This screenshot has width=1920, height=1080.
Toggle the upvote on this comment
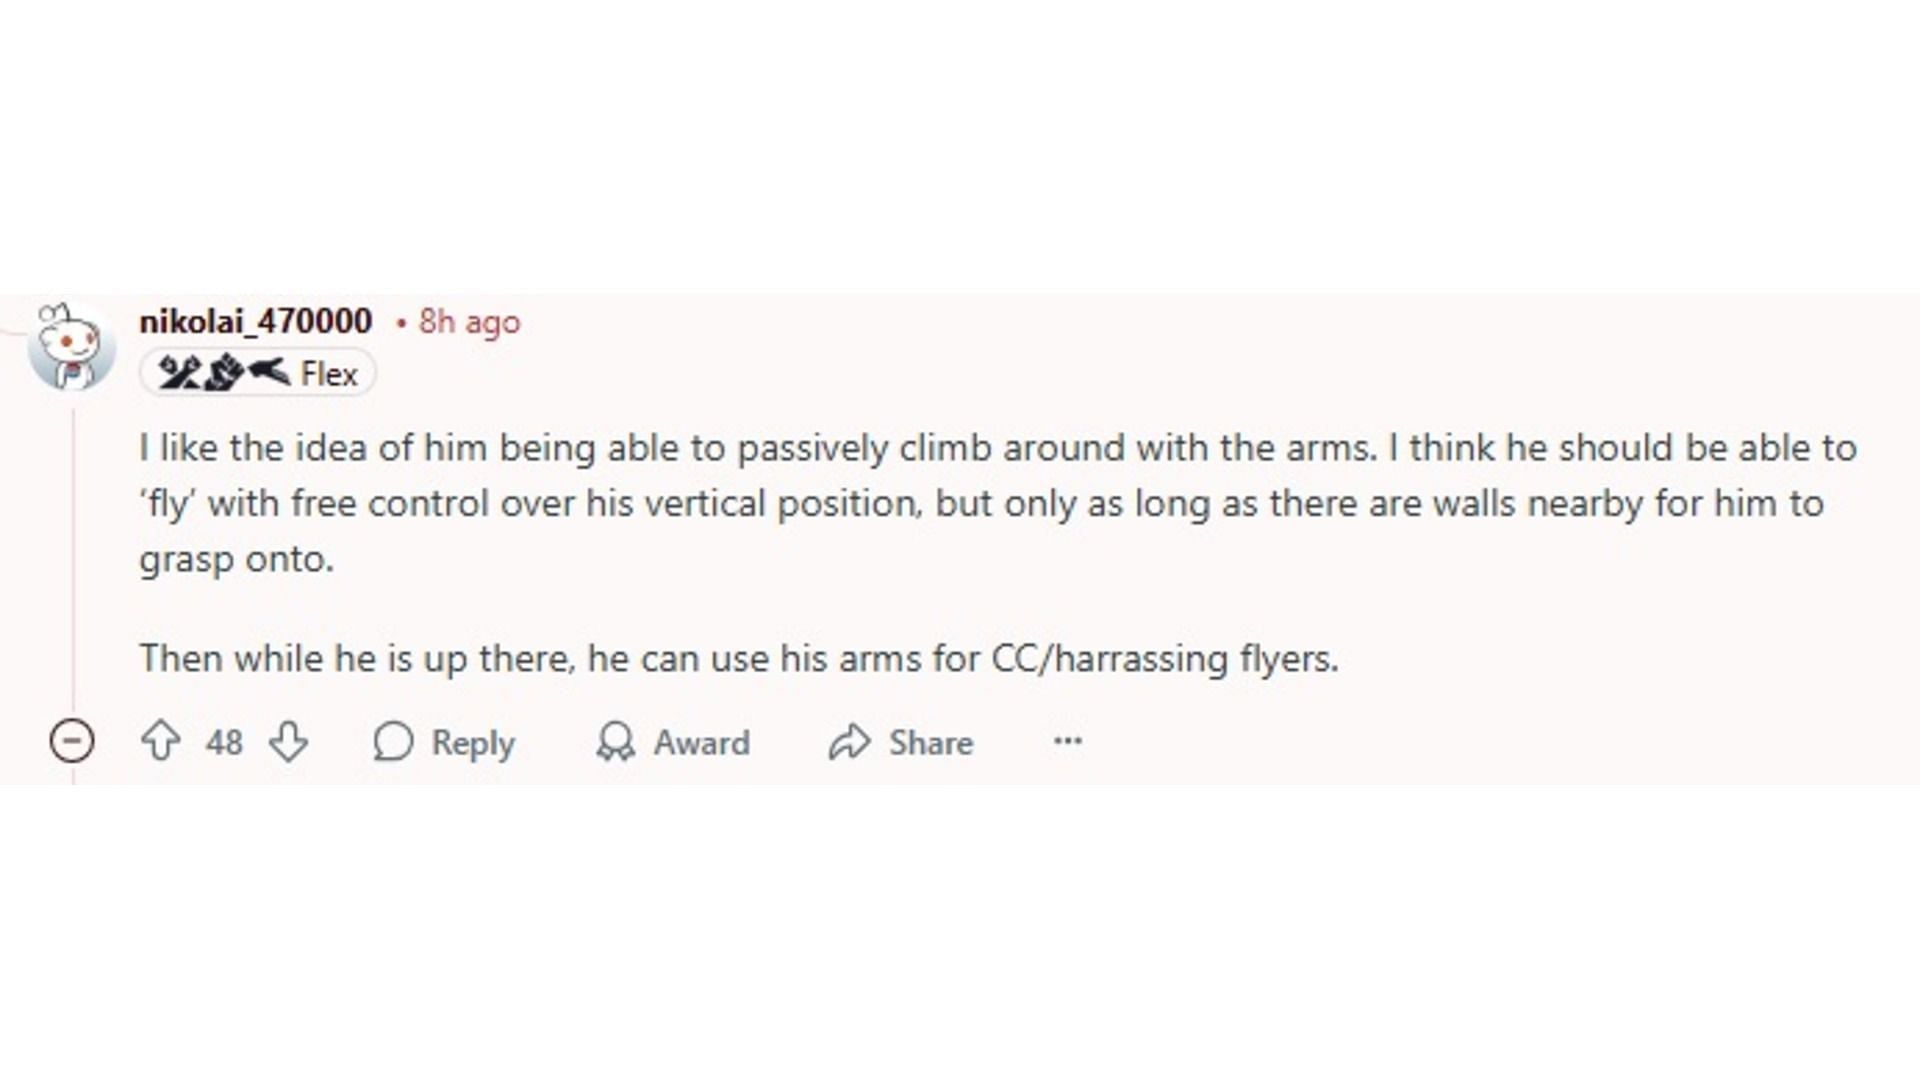[x=161, y=741]
